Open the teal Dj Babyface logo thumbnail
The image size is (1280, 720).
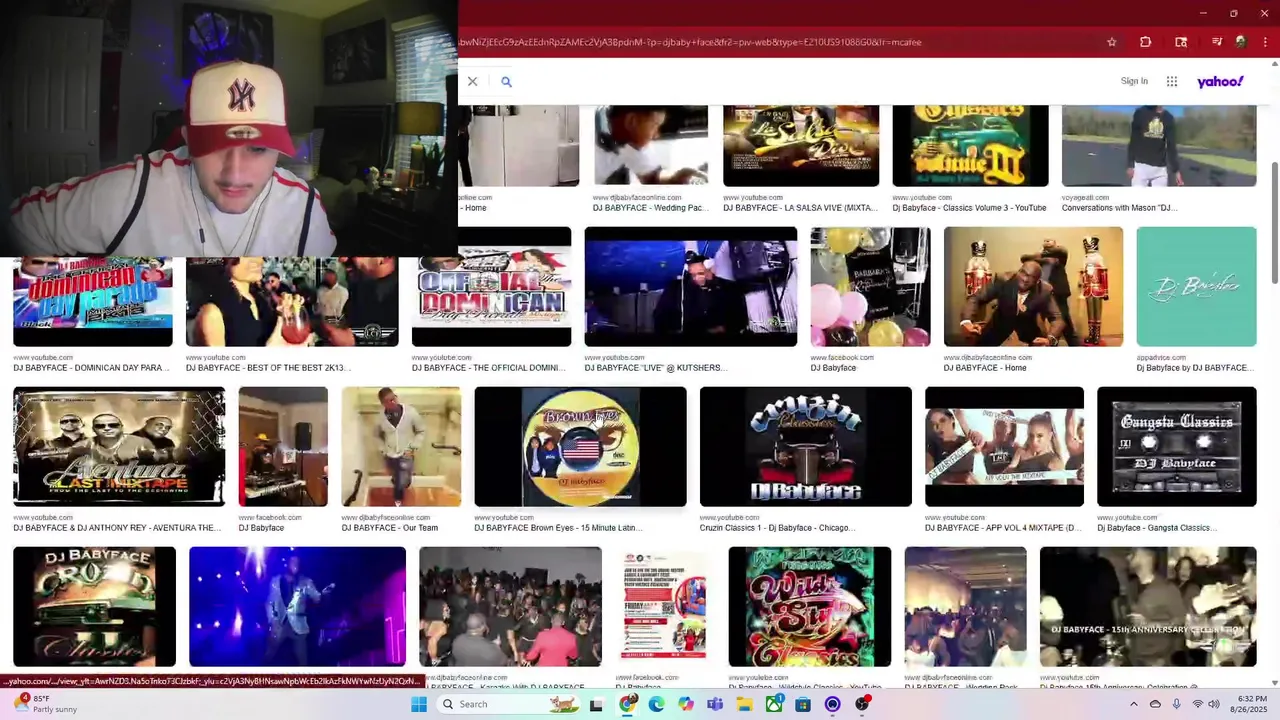(1196, 286)
